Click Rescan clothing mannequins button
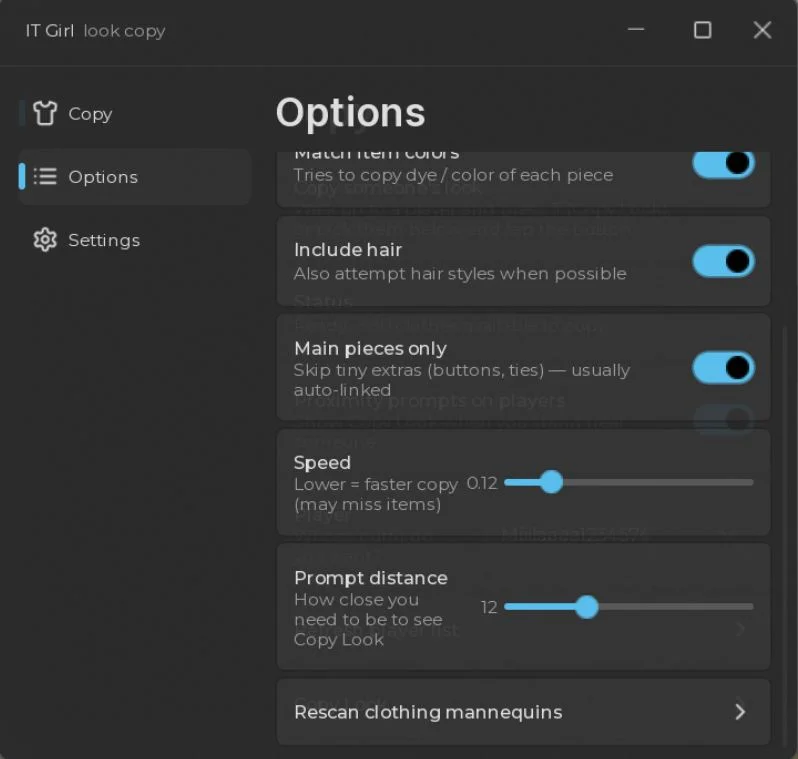798x759 pixels. click(x=523, y=712)
